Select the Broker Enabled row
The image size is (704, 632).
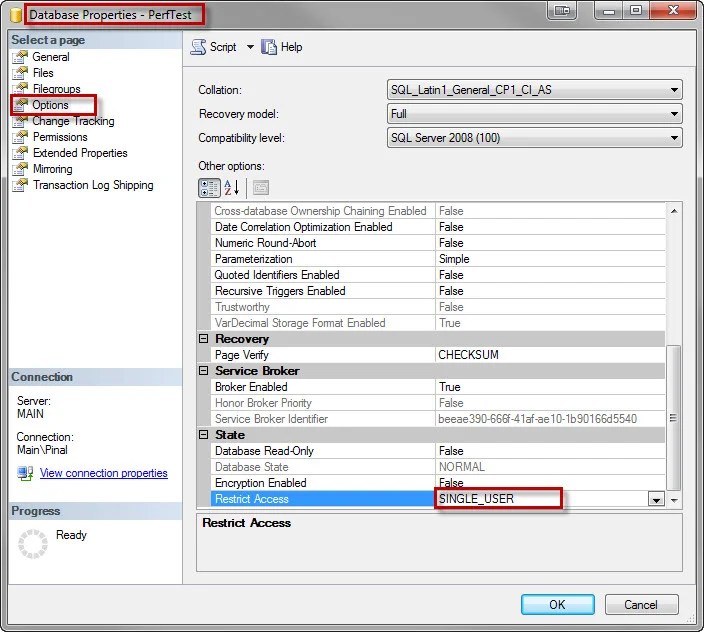tap(438, 387)
